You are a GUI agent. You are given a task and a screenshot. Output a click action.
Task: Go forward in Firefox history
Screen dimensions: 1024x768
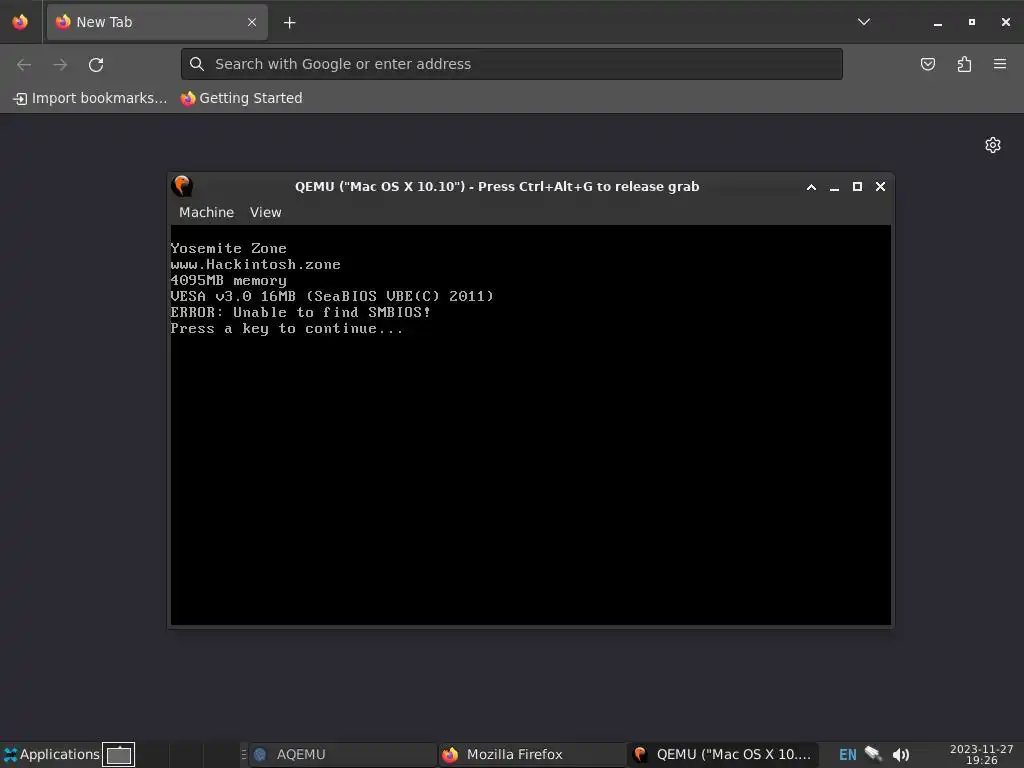(x=60, y=65)
